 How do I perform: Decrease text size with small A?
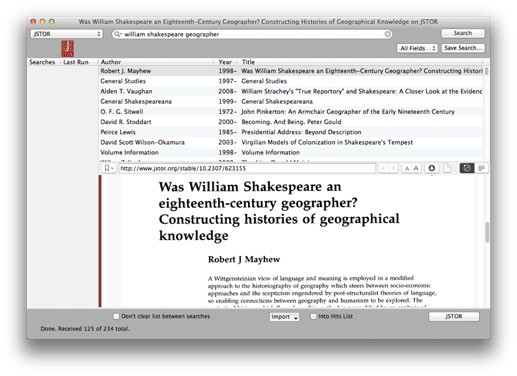click(x=407, y=168)
